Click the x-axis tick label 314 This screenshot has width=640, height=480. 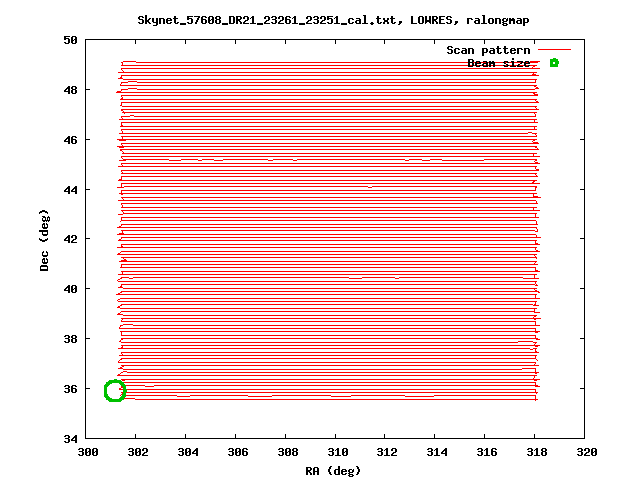437,452
